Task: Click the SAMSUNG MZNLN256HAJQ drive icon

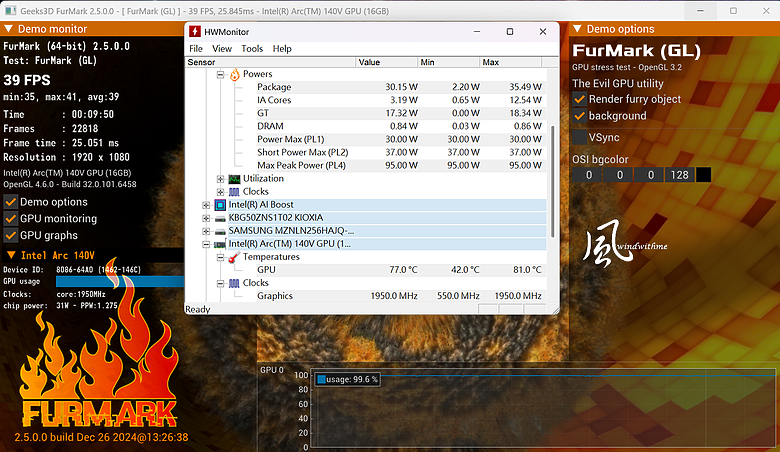Action: 220,231
